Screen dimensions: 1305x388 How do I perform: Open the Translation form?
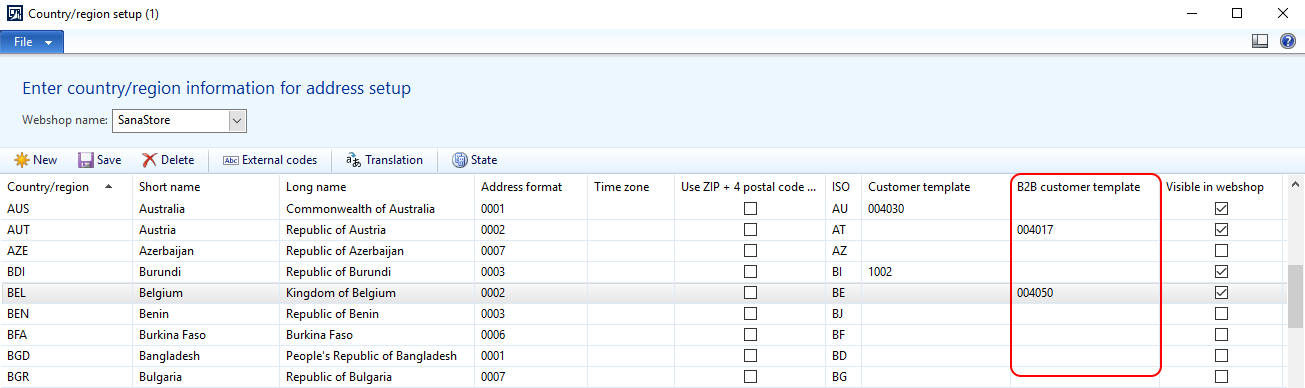coord(384,160)
